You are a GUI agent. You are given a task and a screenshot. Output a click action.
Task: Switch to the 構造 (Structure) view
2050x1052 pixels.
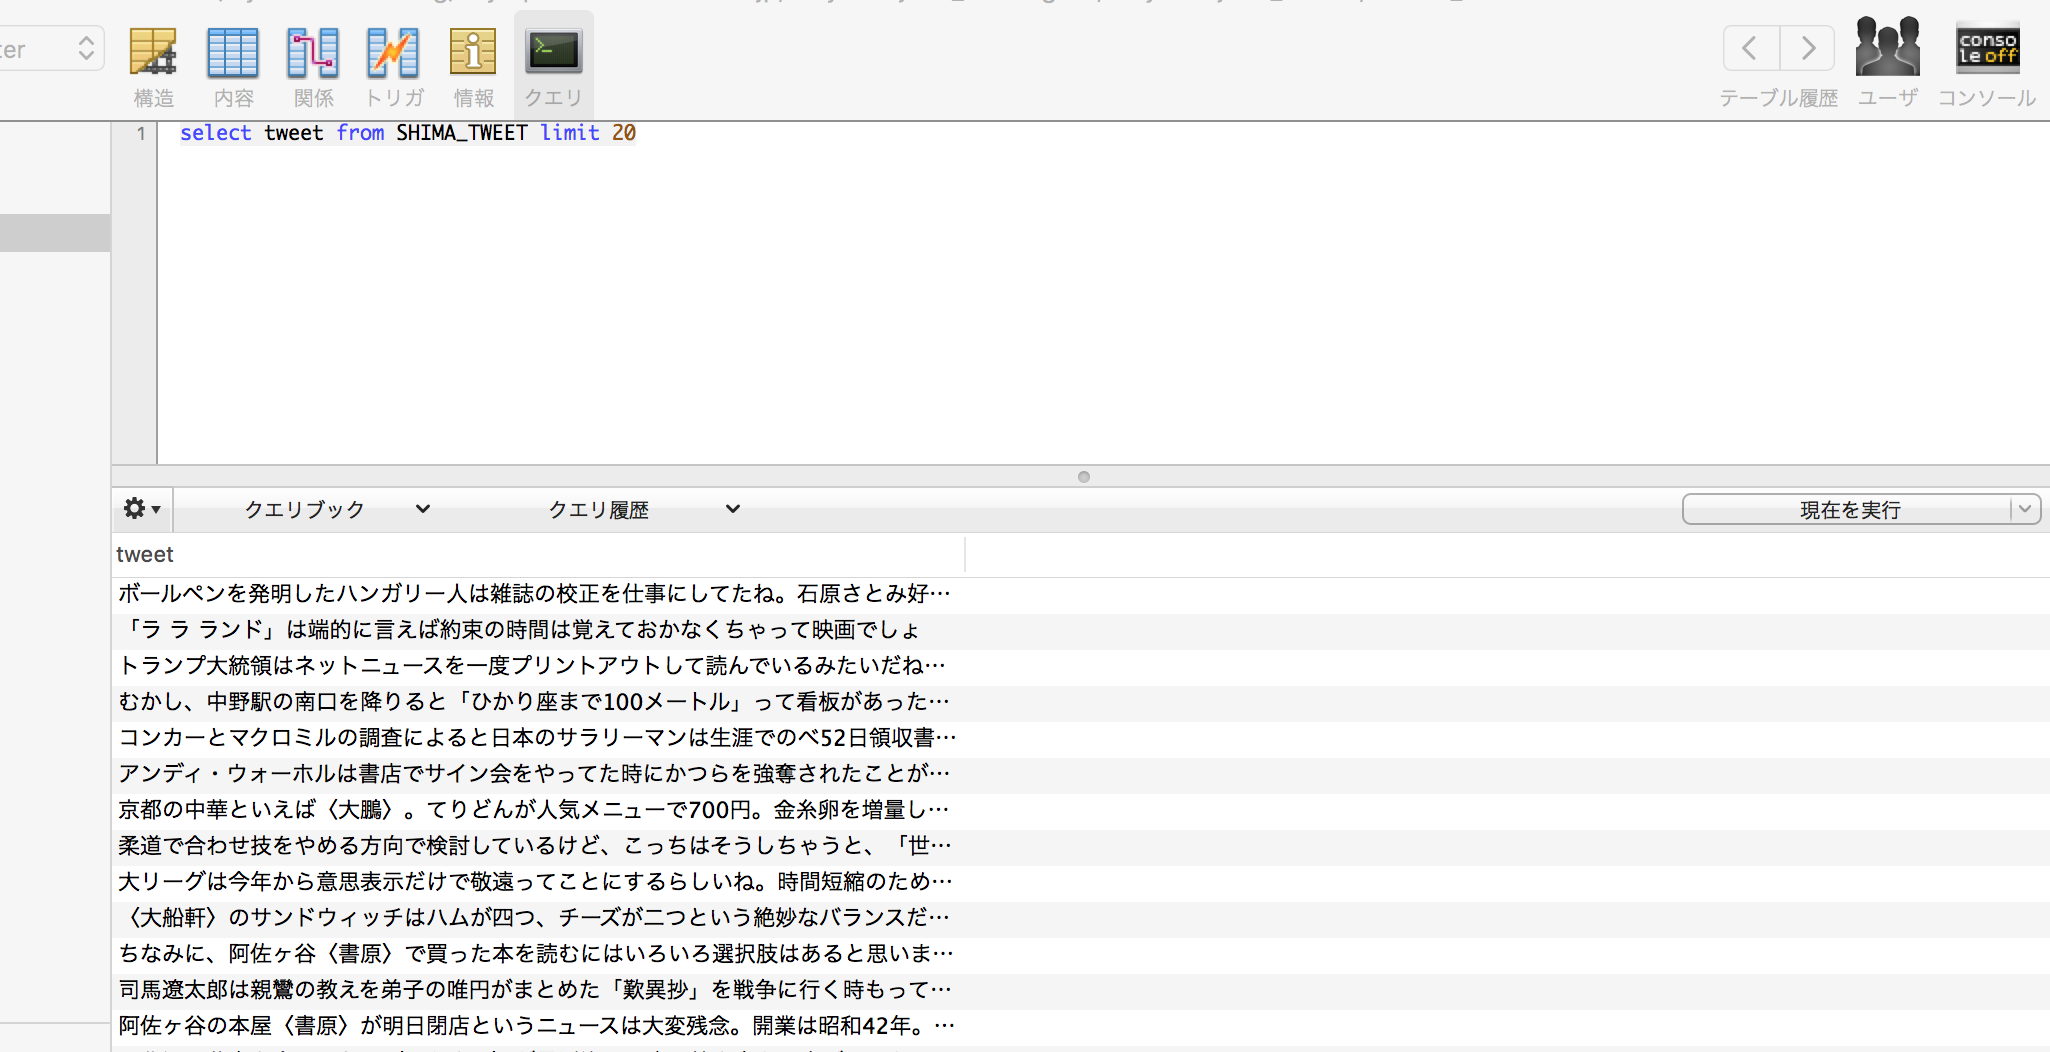coord(154,65)
